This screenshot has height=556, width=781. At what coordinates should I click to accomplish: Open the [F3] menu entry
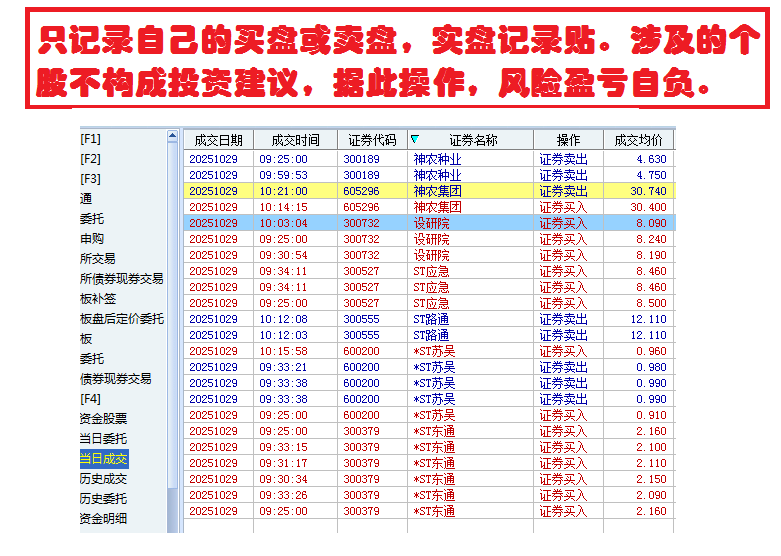pyautogui.click(x=90, y=178)
